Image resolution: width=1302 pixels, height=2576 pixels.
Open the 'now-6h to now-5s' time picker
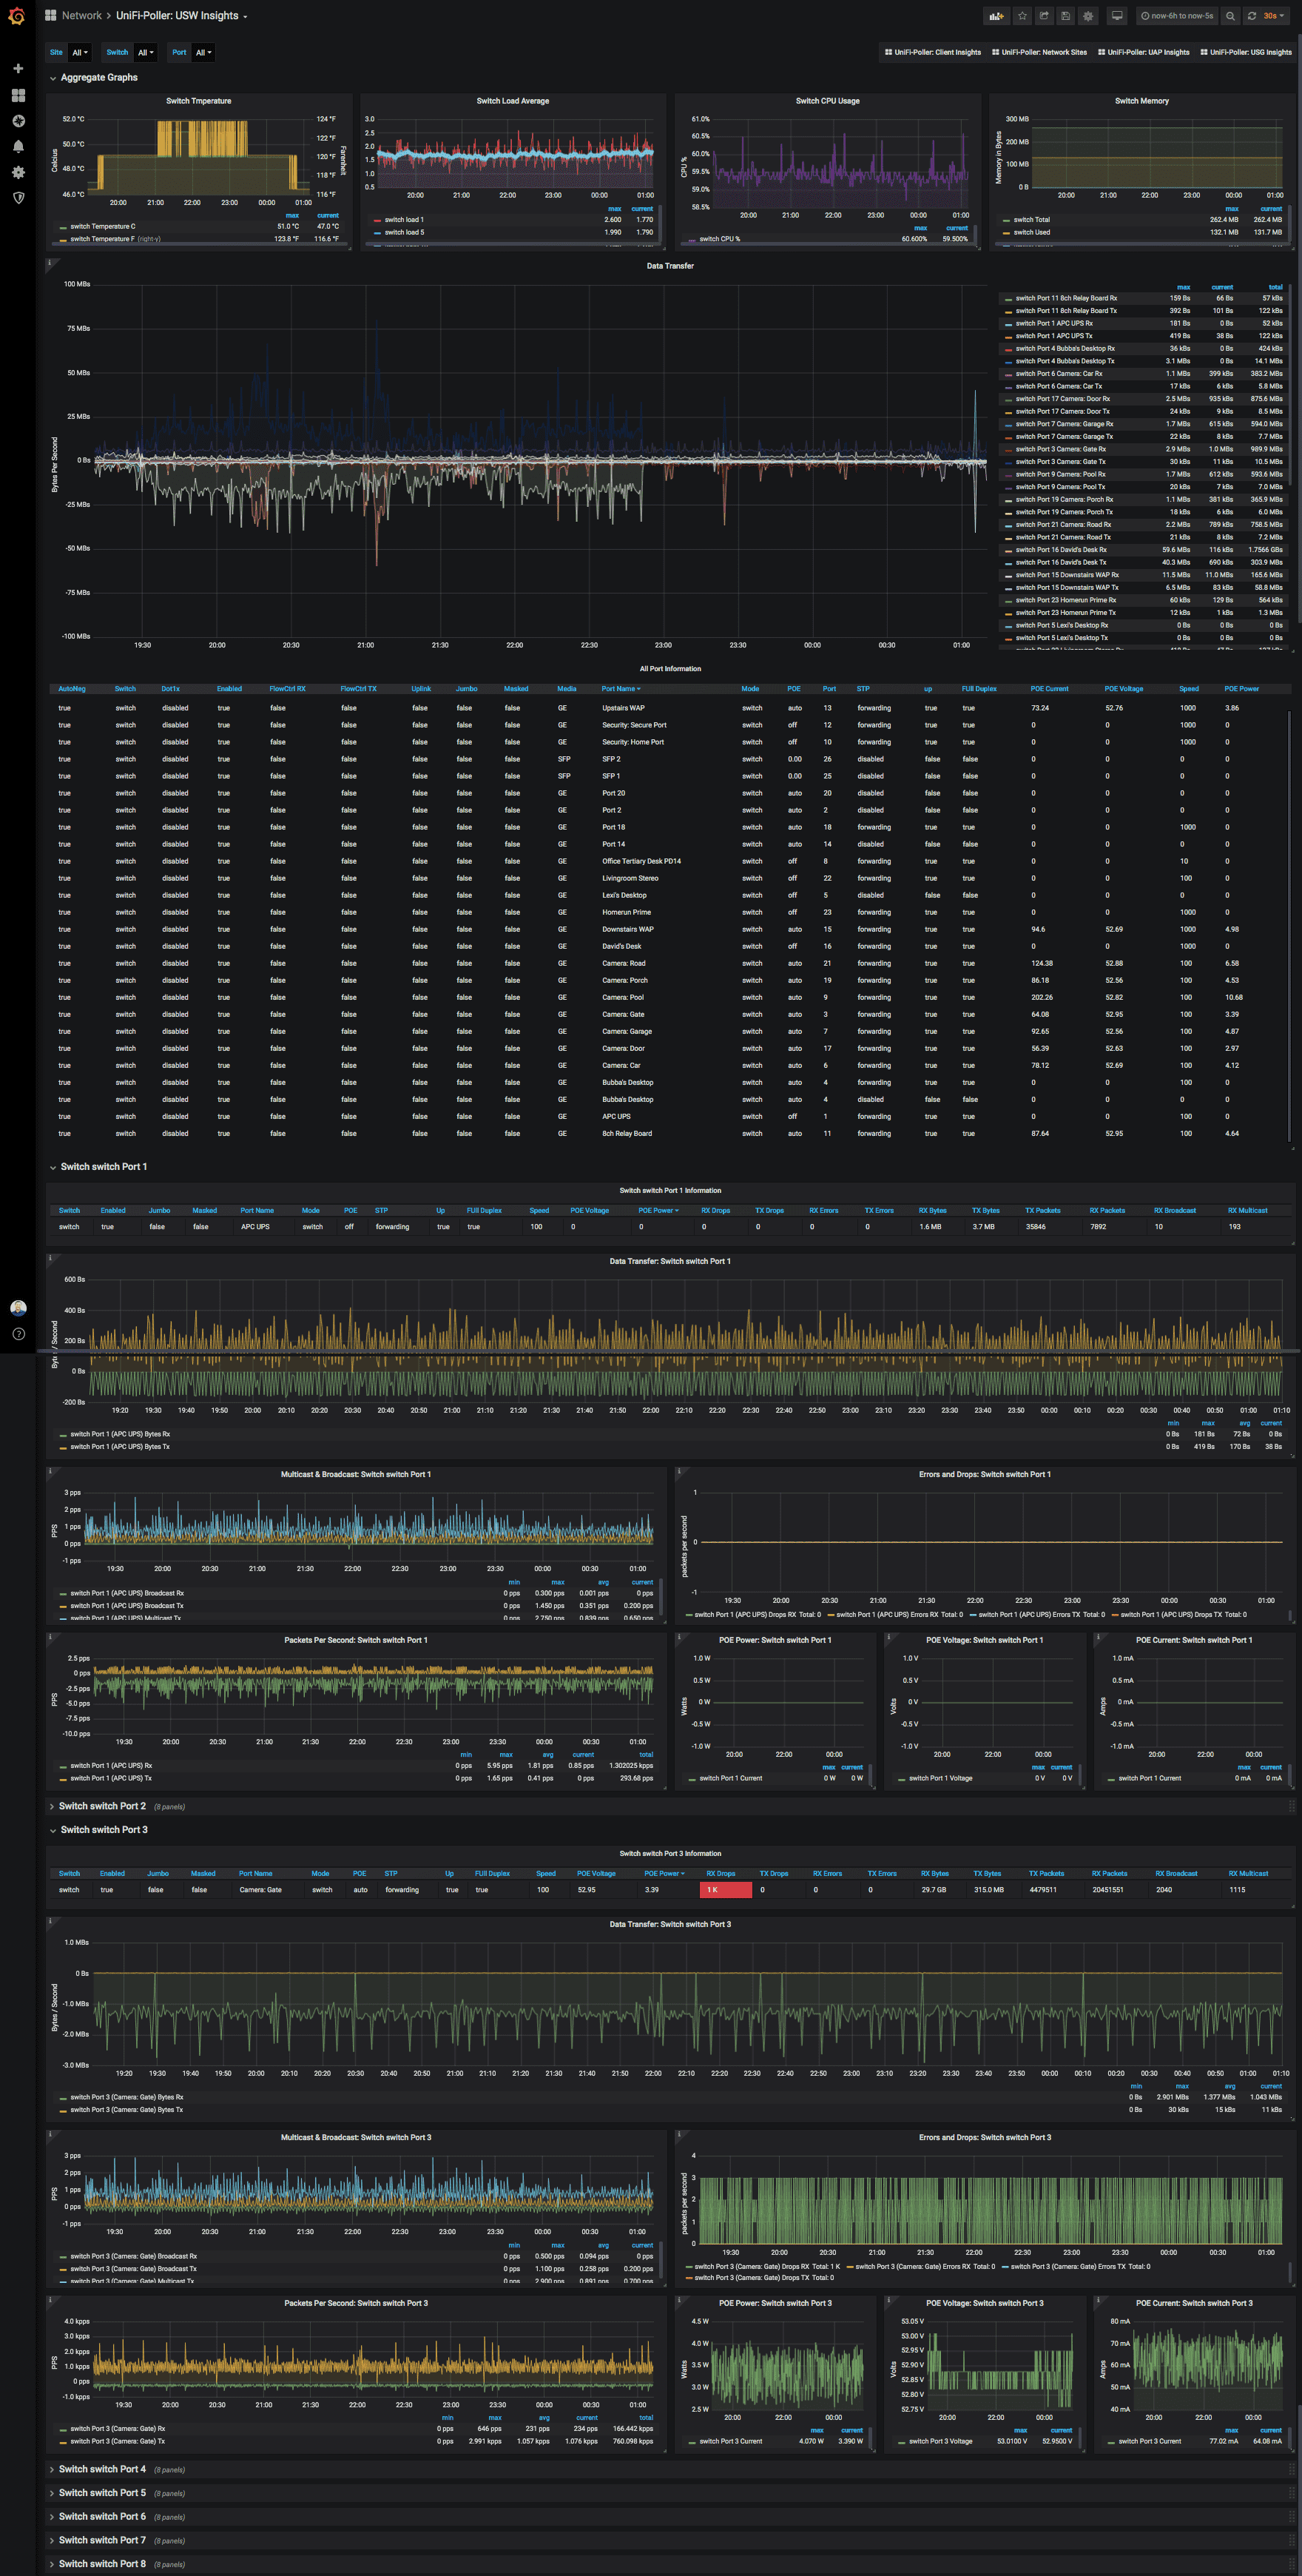(x=1177, y=16)
